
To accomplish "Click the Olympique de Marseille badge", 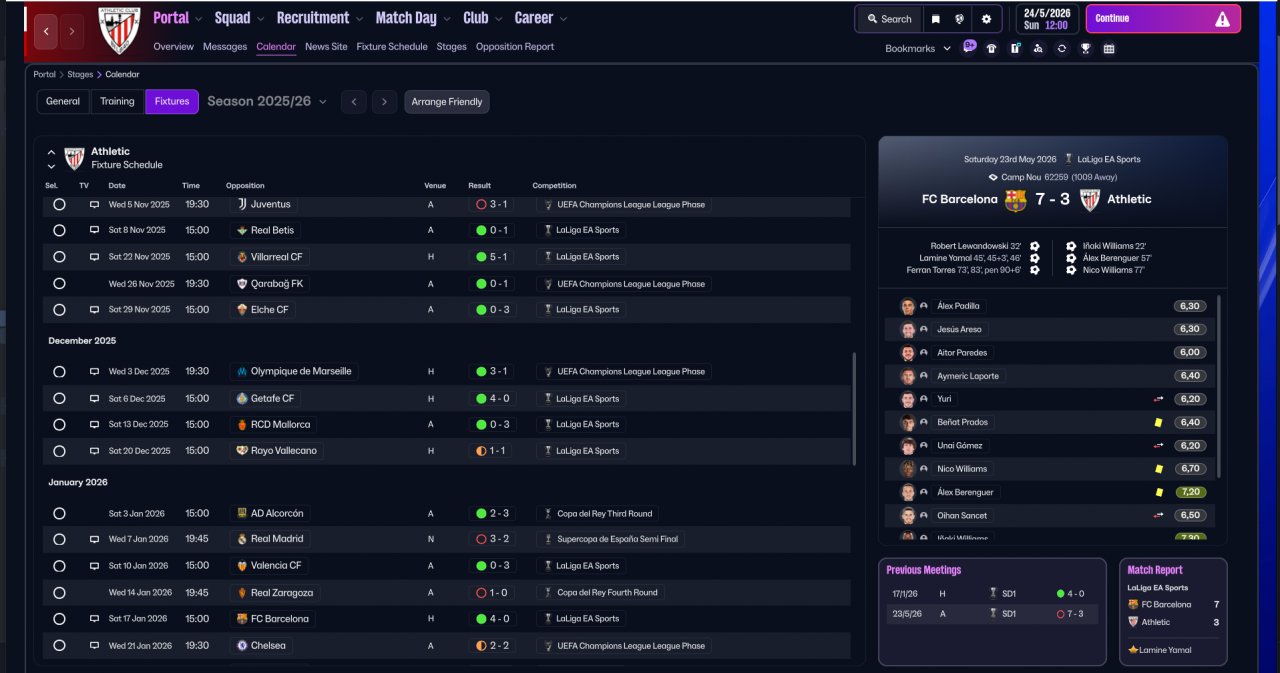I will tap(241, 371).
